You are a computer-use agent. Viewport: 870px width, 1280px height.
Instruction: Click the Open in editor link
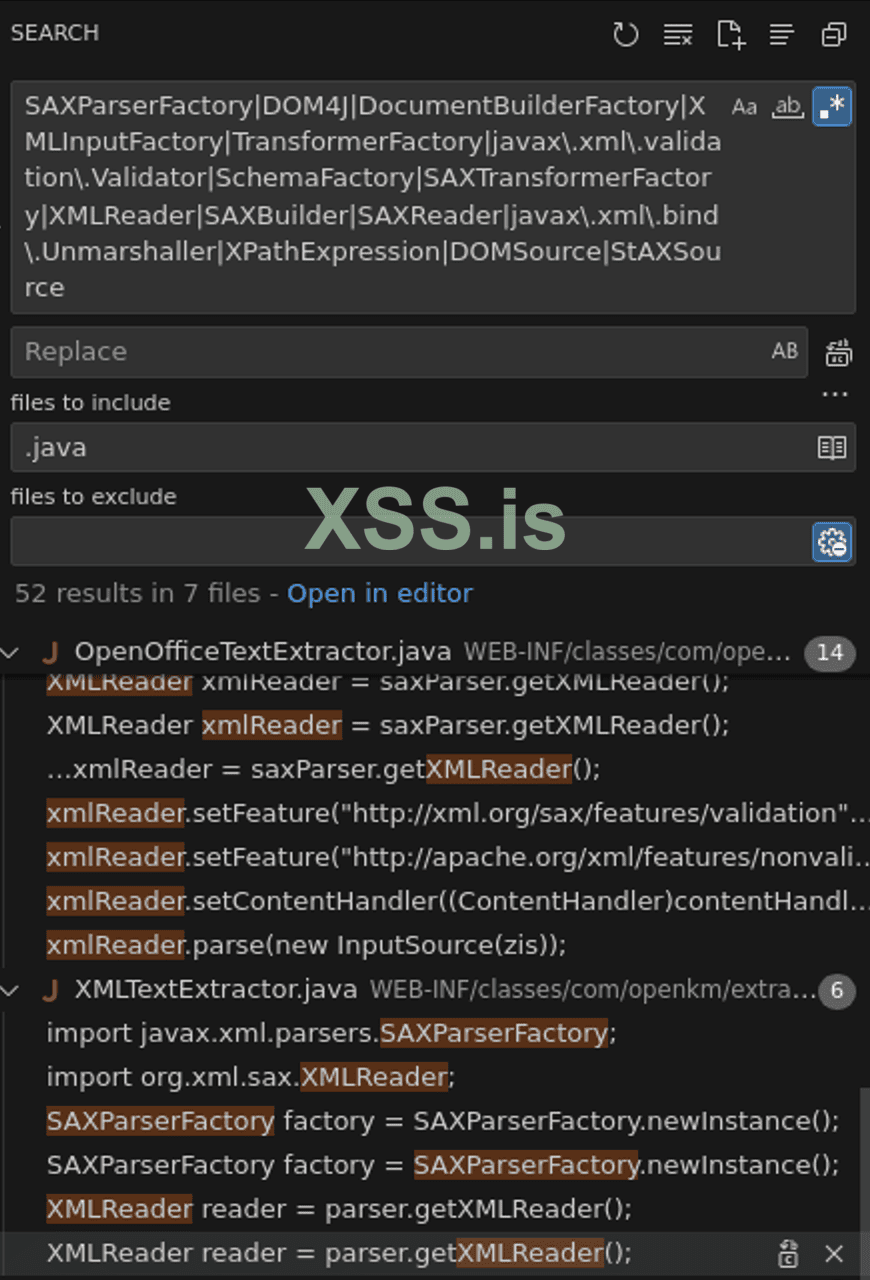coord(379,594)
